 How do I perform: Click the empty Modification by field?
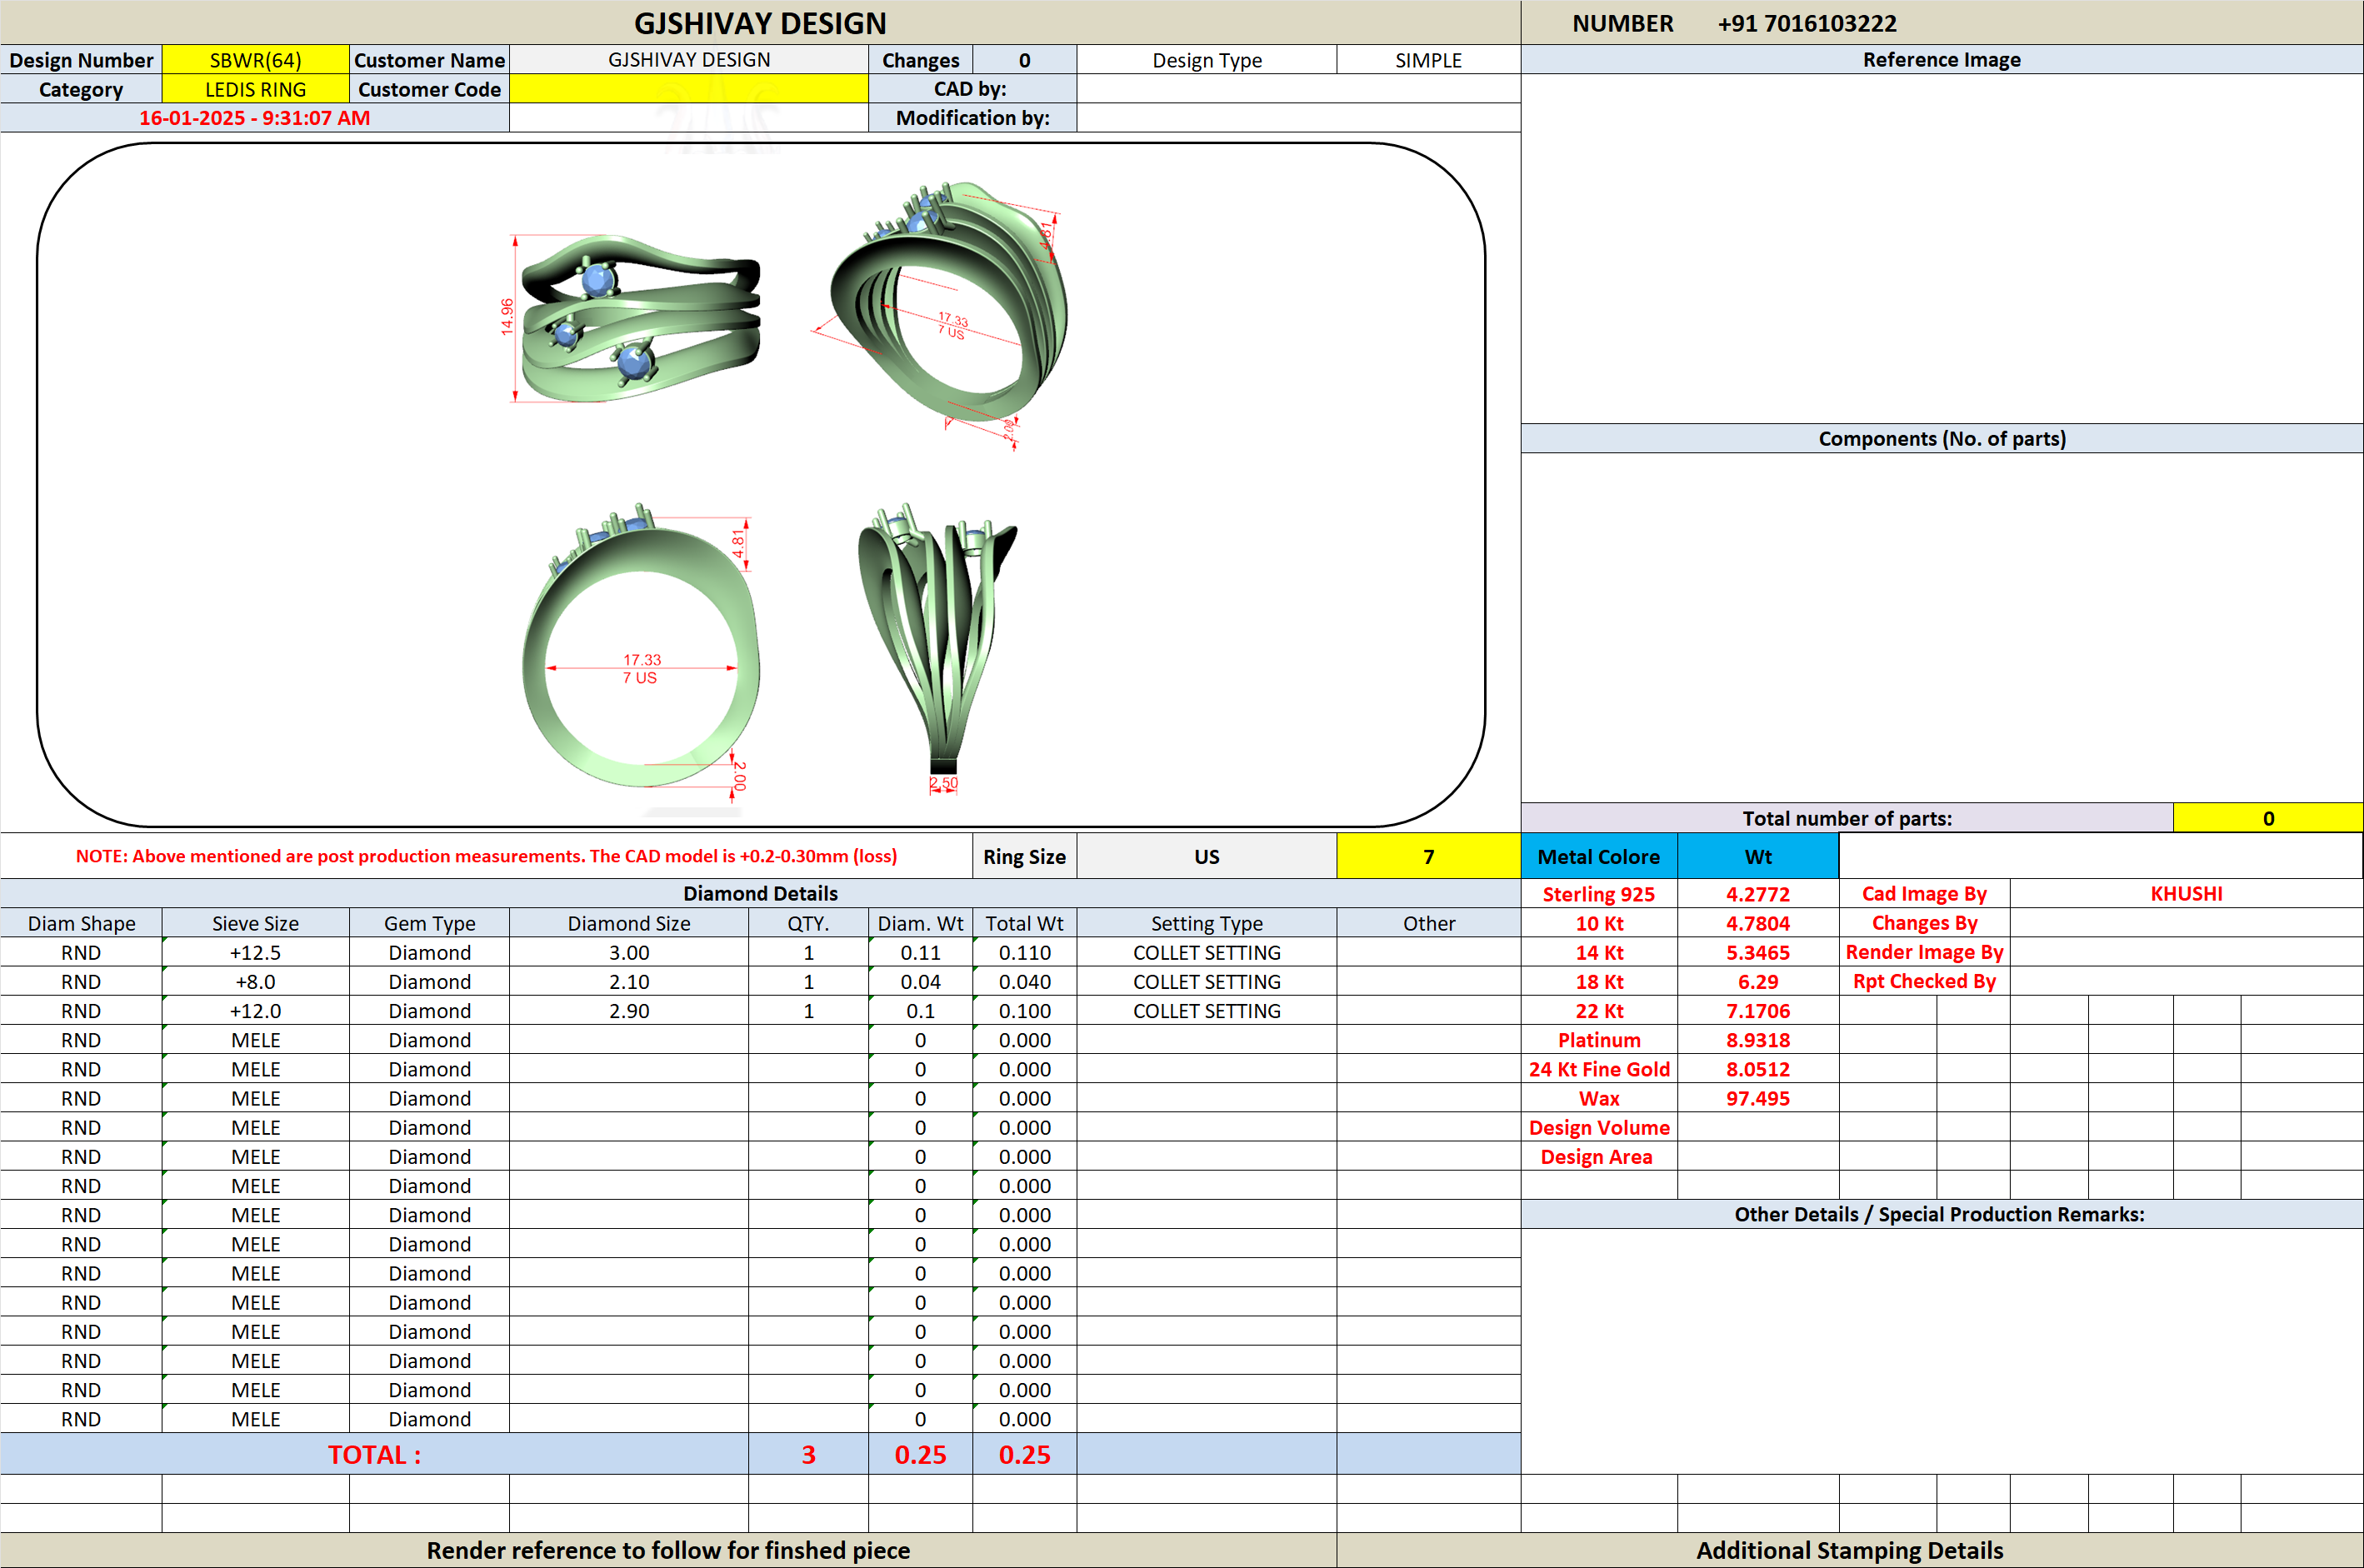tap(1298, 118)
